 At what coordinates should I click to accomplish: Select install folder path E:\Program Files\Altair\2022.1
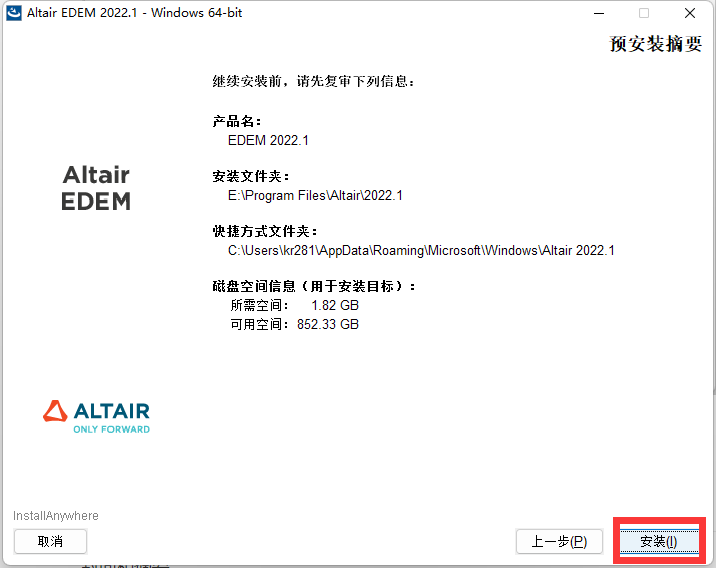315,195
